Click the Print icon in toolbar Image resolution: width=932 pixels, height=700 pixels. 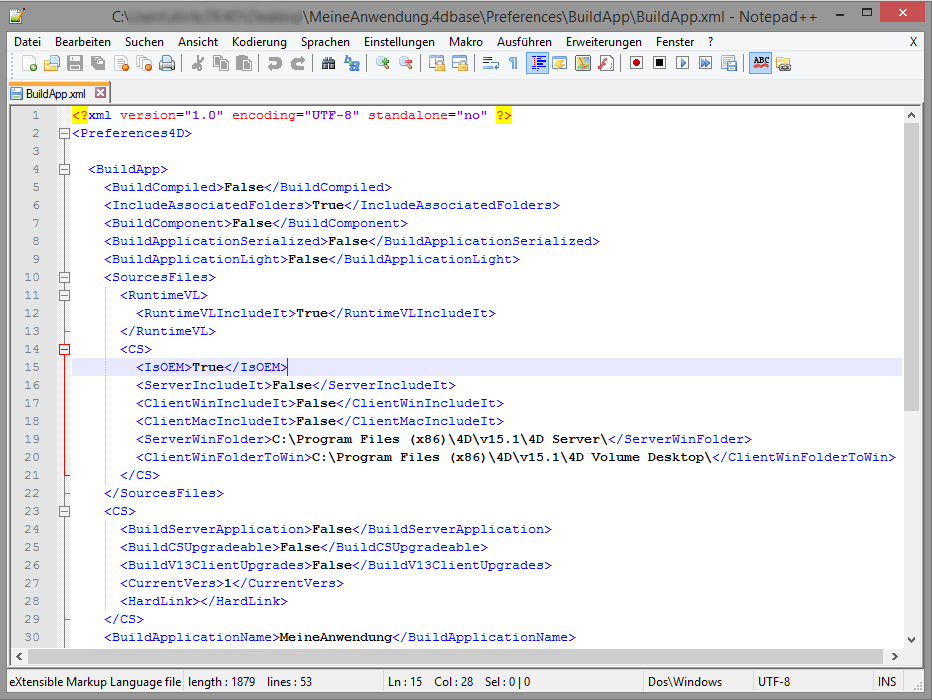[167, 63]
